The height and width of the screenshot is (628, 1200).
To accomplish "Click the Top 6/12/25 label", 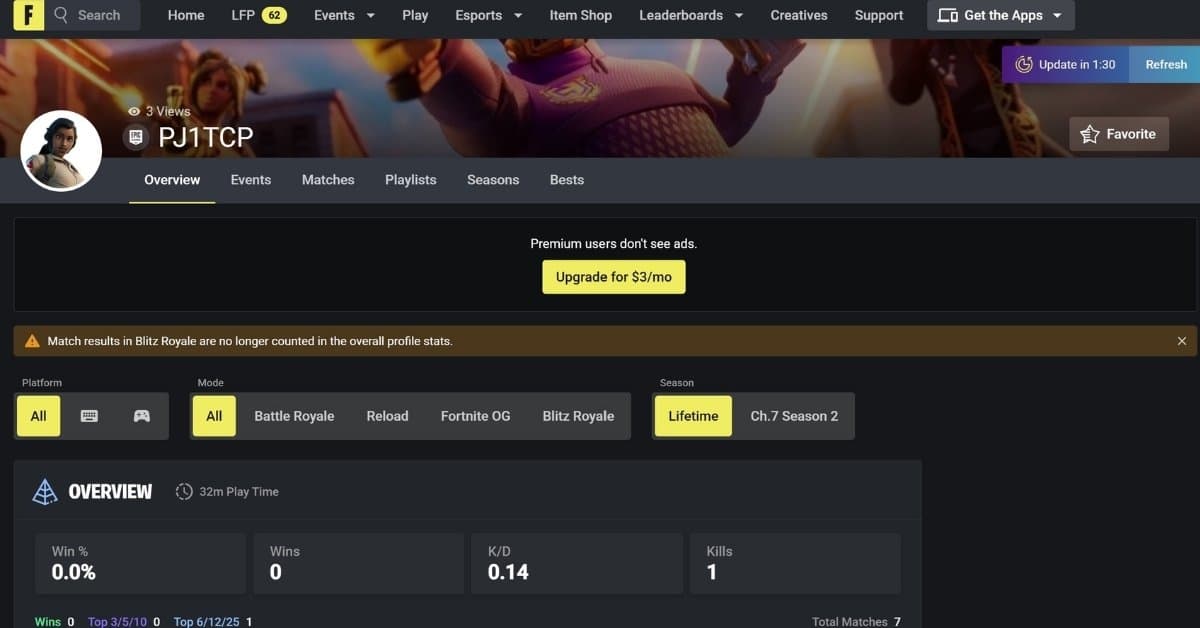I will (x=205, y=622).
